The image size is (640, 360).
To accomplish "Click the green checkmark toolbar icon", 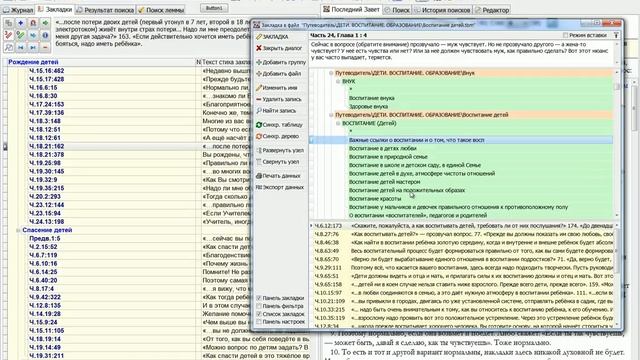I will [21, 36].
